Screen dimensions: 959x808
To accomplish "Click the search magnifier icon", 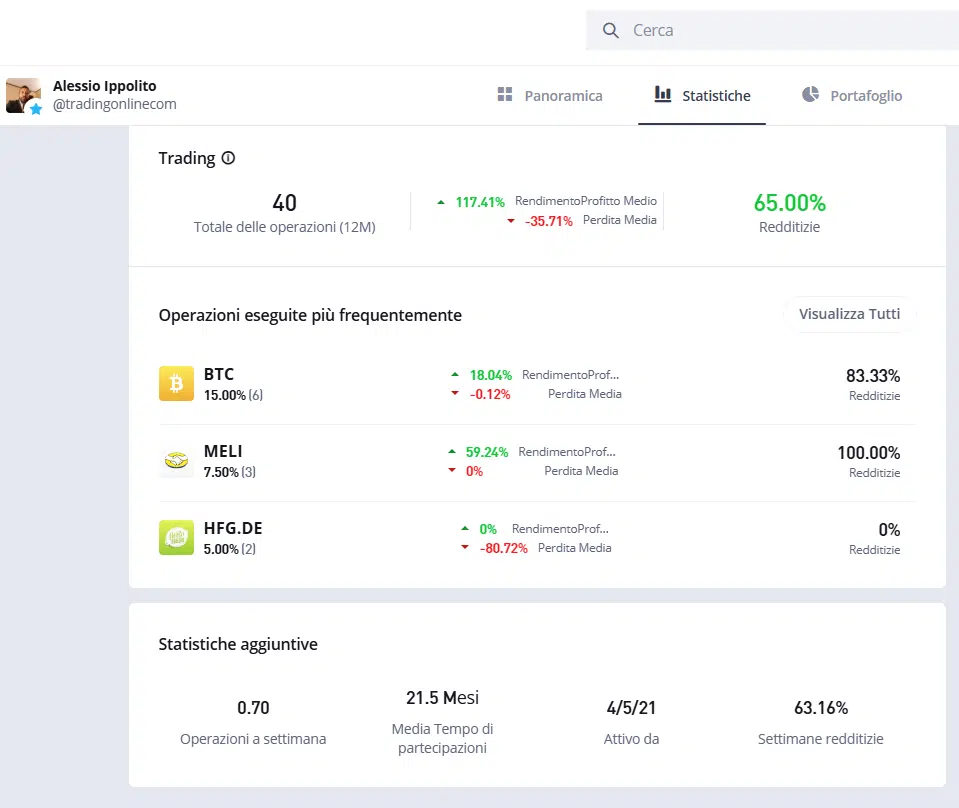I will (611, 30).
